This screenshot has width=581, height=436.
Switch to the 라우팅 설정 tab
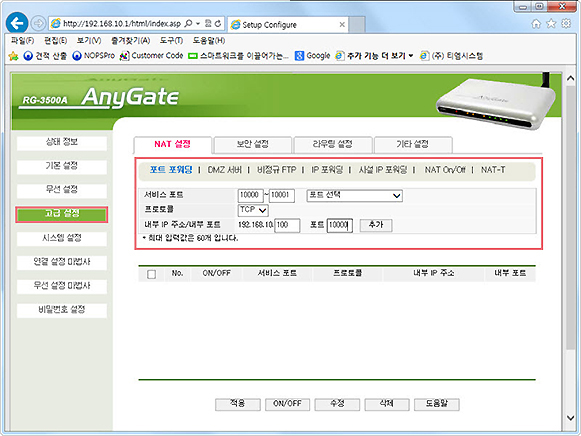pyautogui.click(x=333, y=144)
